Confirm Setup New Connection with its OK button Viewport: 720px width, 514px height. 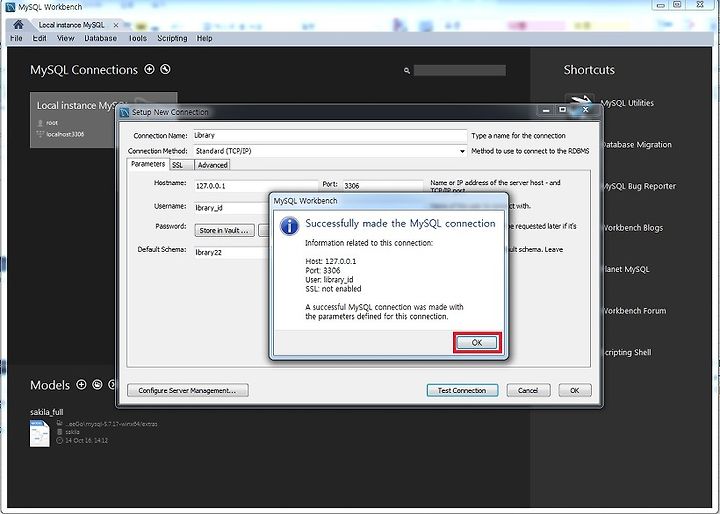(575, 390)
